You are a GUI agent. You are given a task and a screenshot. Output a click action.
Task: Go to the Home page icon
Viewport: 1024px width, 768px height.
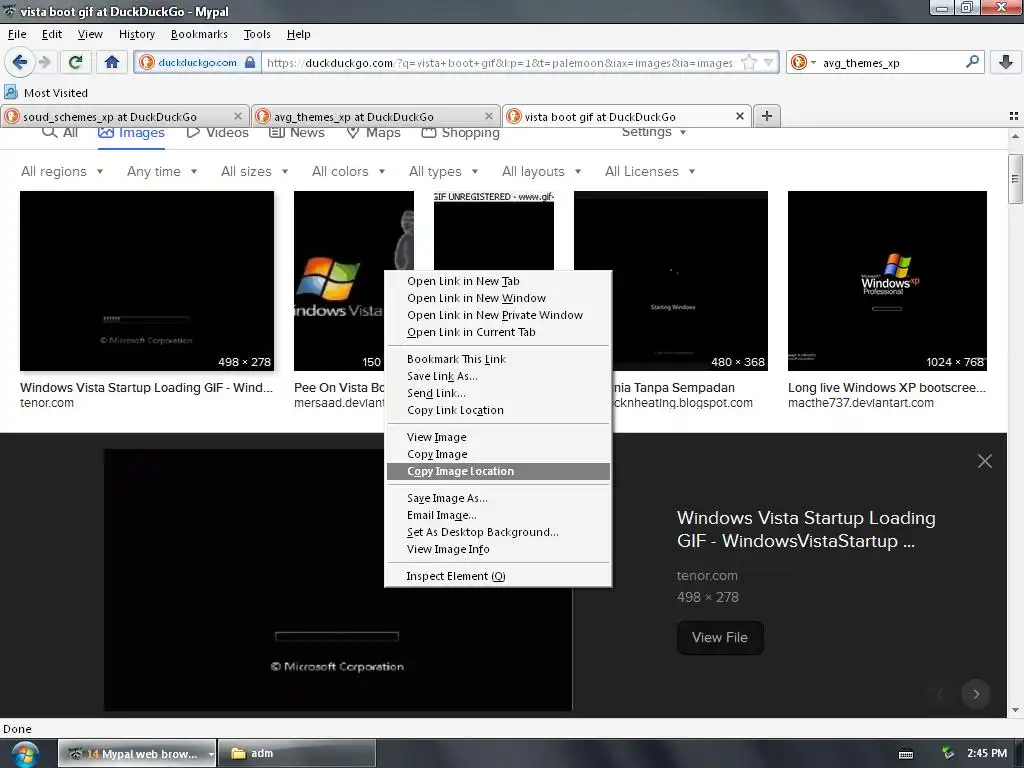pos(112,62)
